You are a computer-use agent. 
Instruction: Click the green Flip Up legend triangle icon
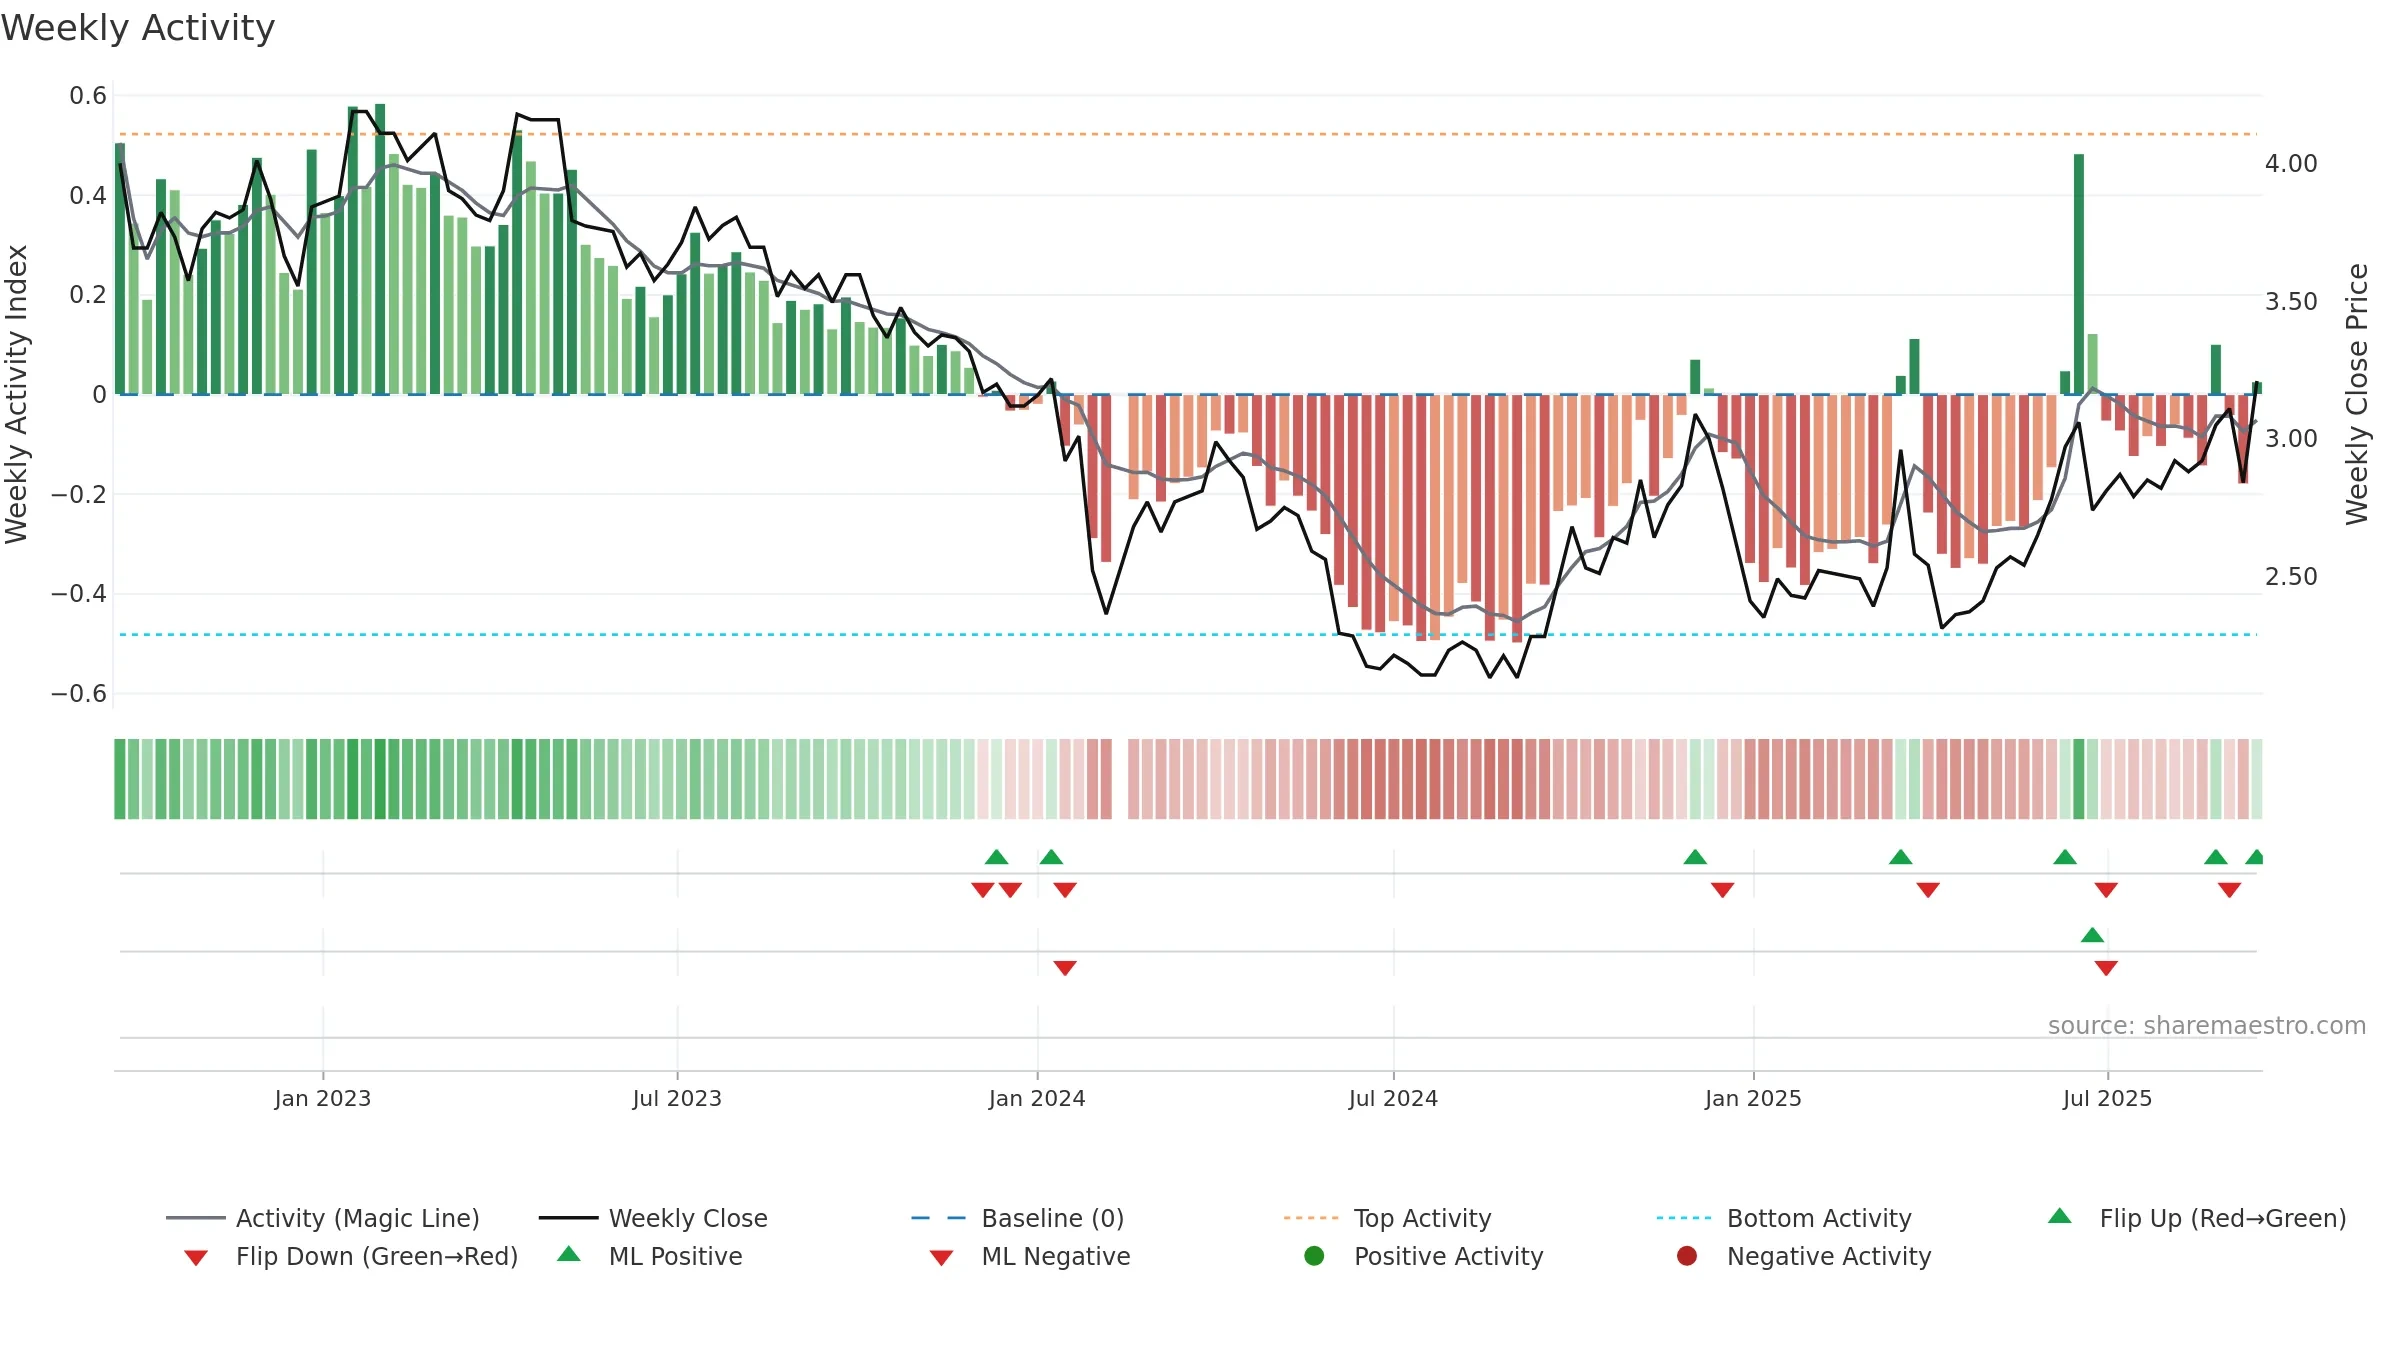click(x=2060, y=1216)
